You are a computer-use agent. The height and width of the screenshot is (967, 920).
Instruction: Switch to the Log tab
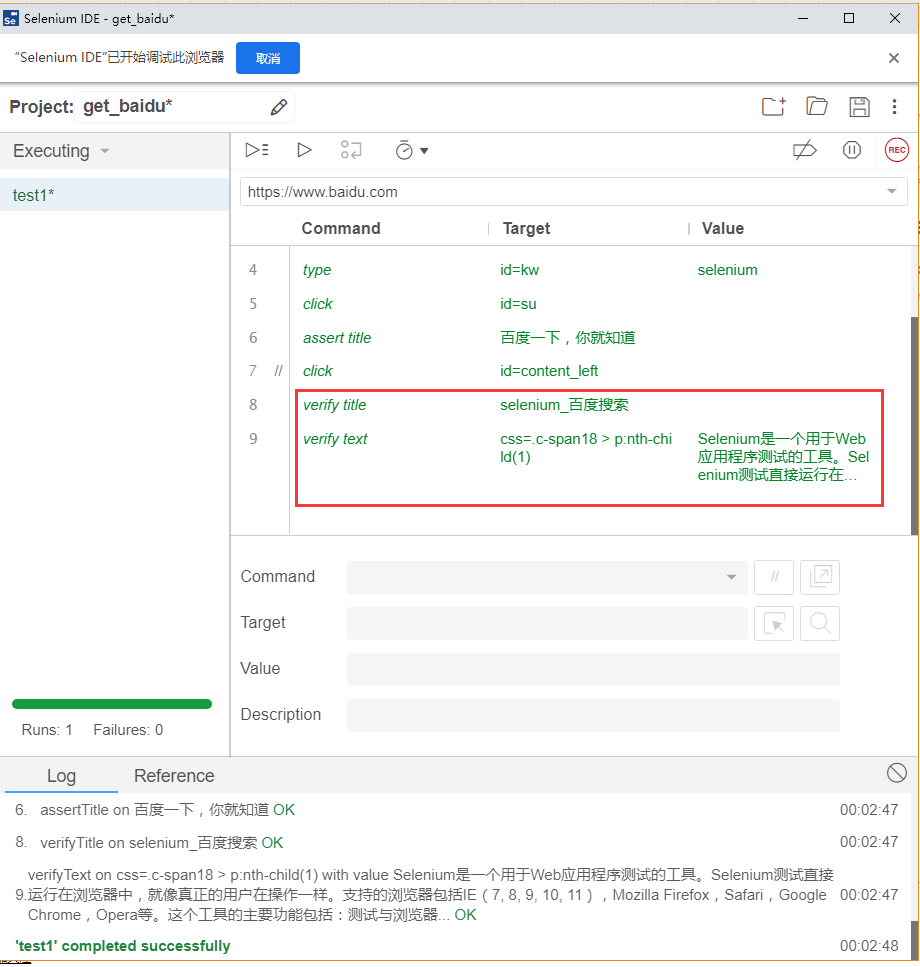(62, 776)
